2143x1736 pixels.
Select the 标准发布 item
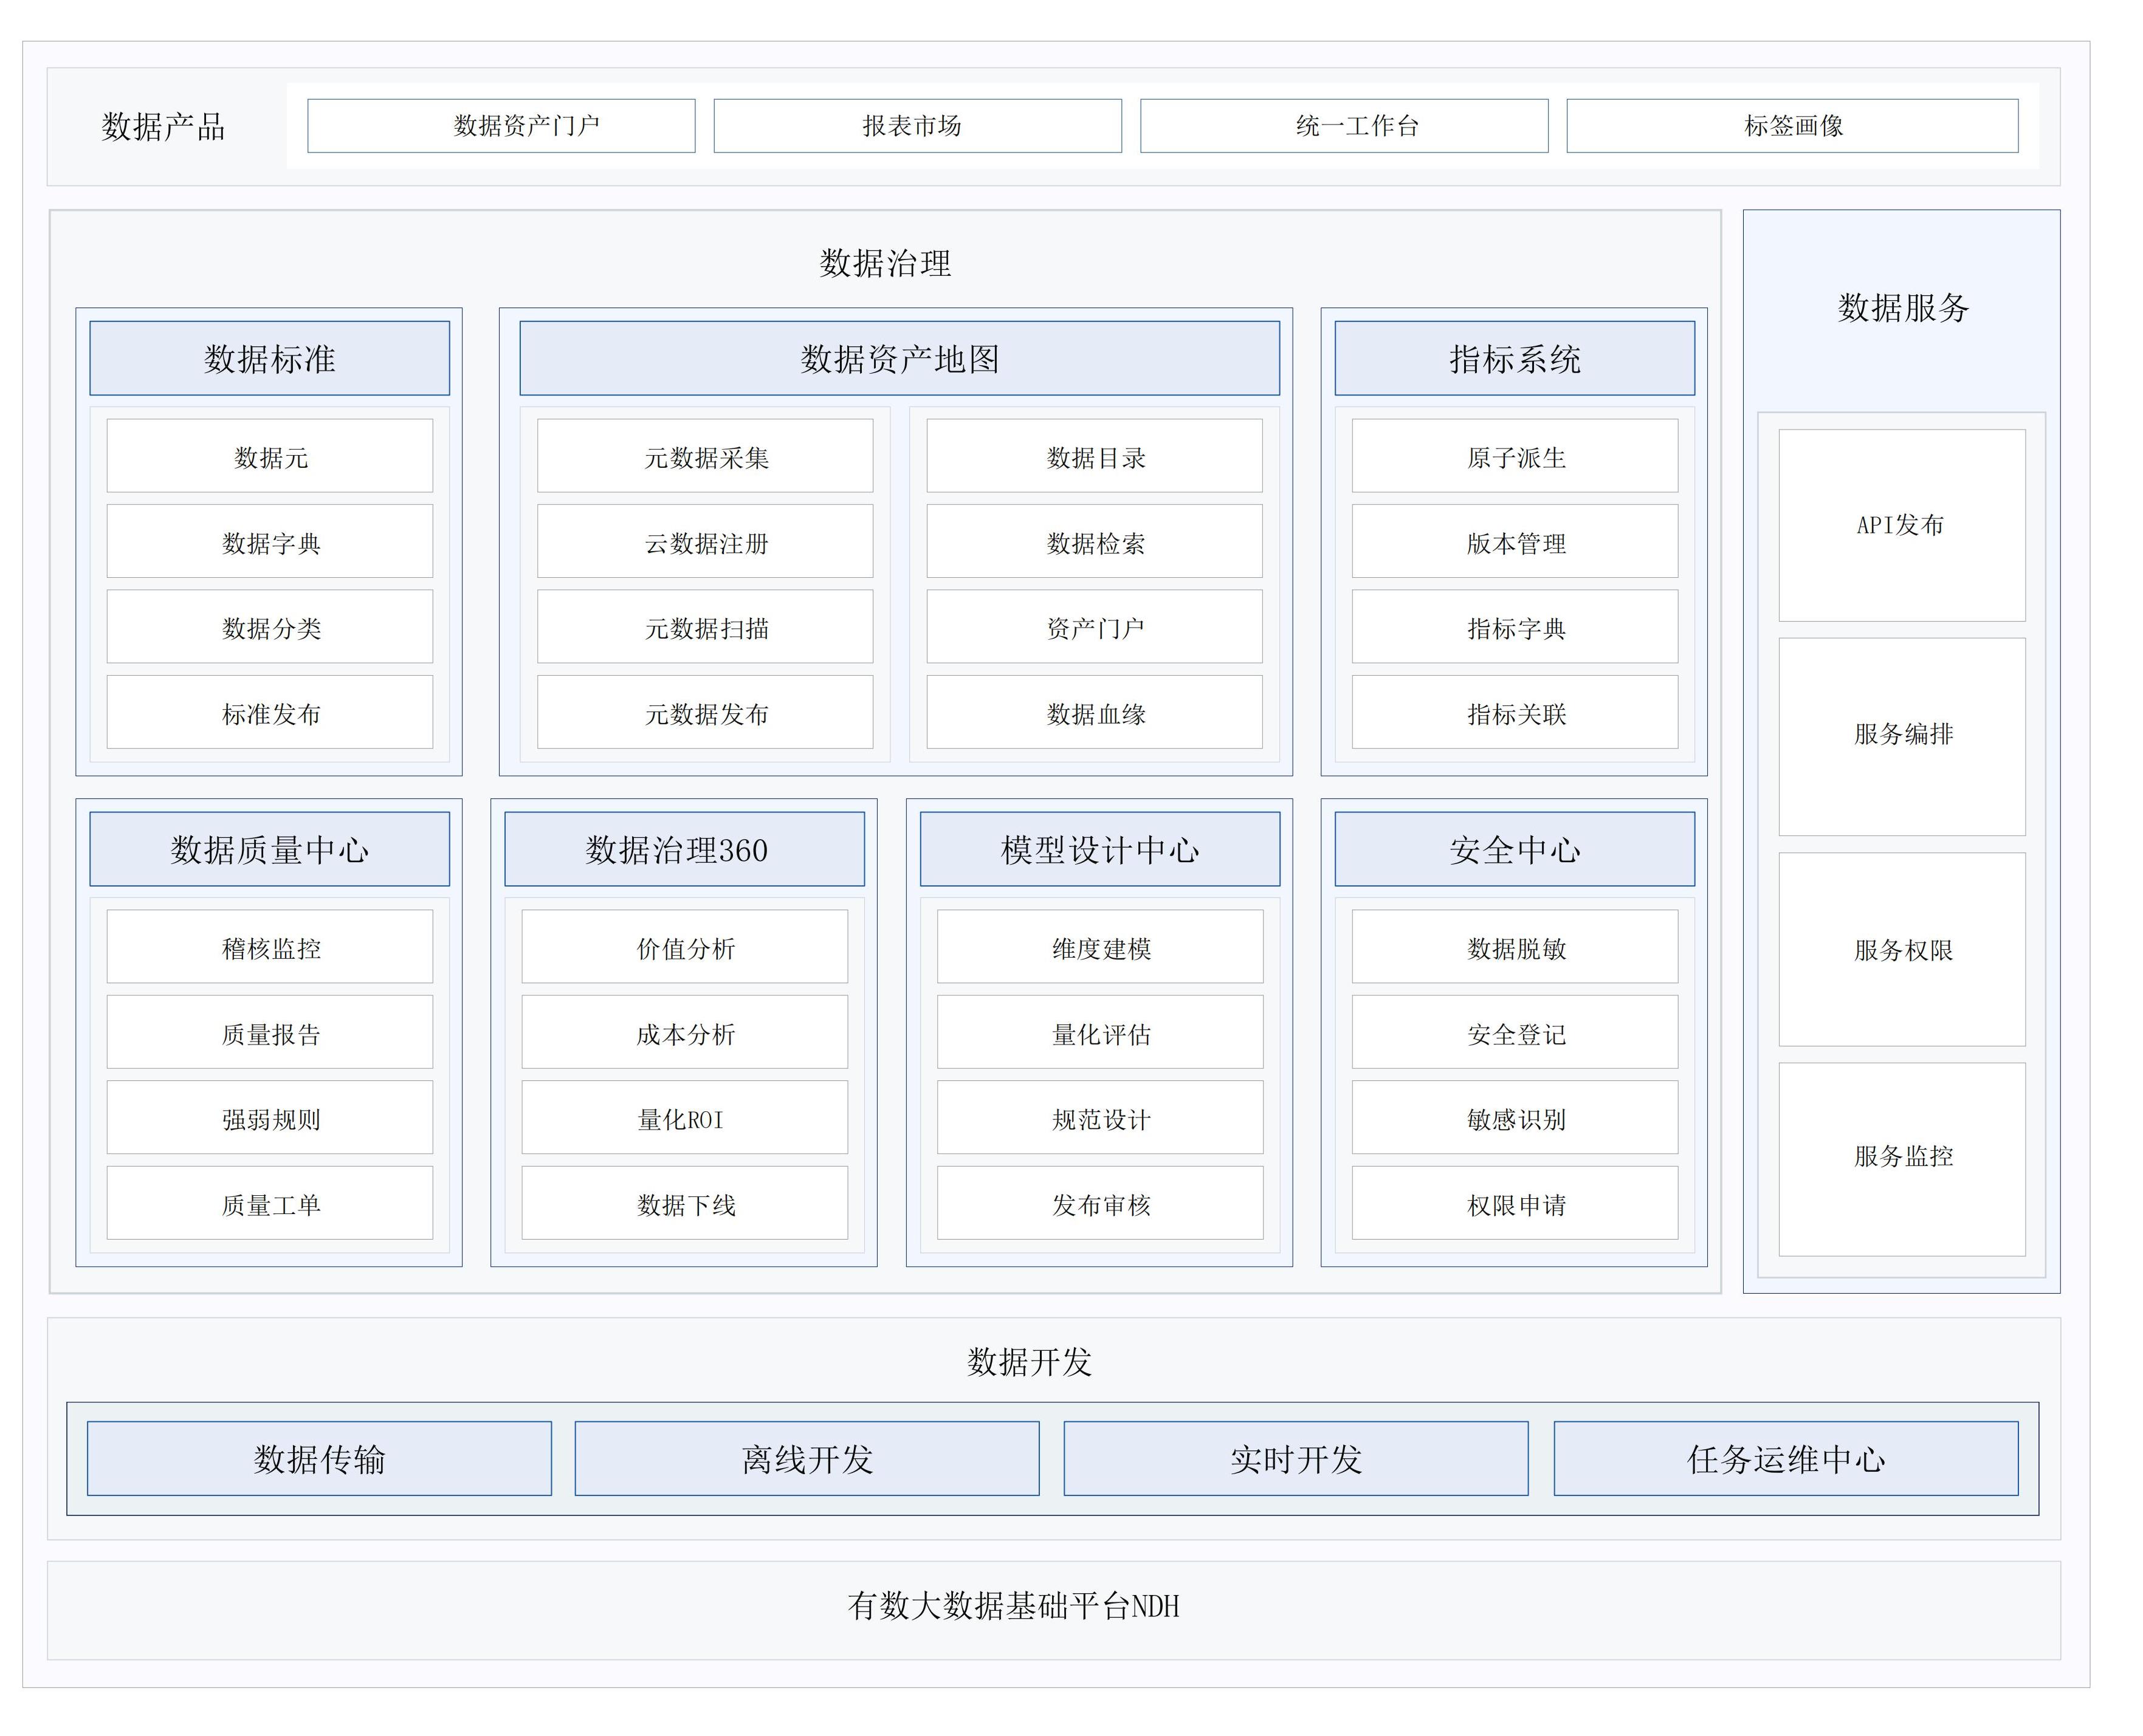pyautogui.click(x=270, y=712)
